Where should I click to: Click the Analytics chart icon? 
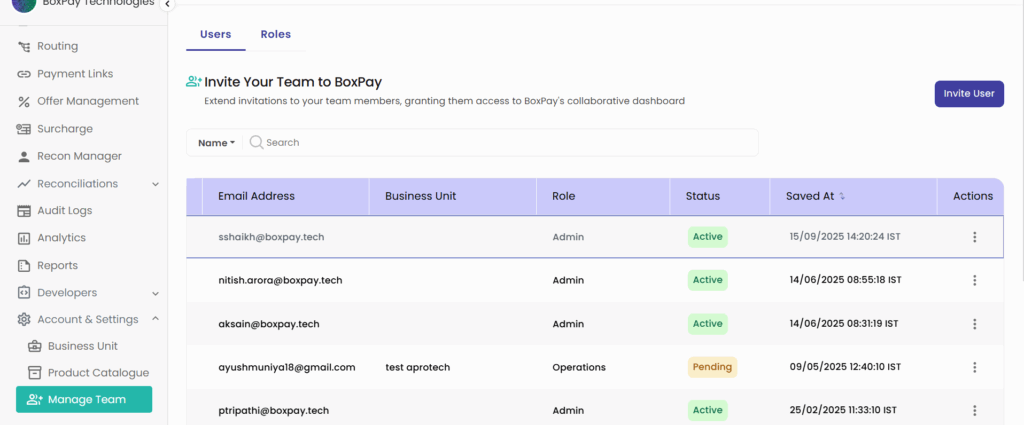click(x=24, y=238)
